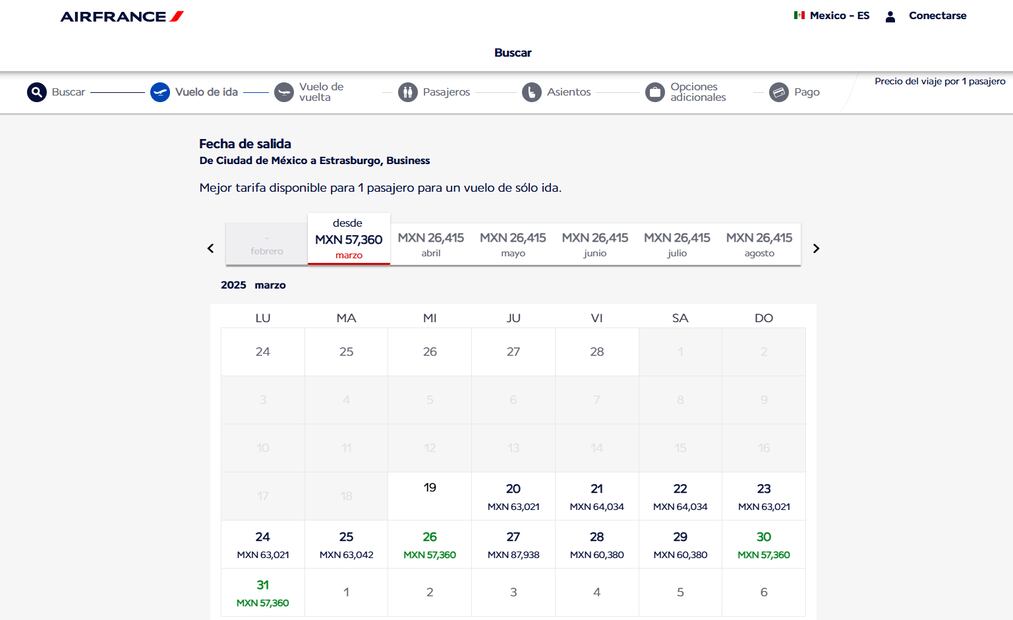
Task: Go to previous months with left arrow
Action: tap(210, 248)
